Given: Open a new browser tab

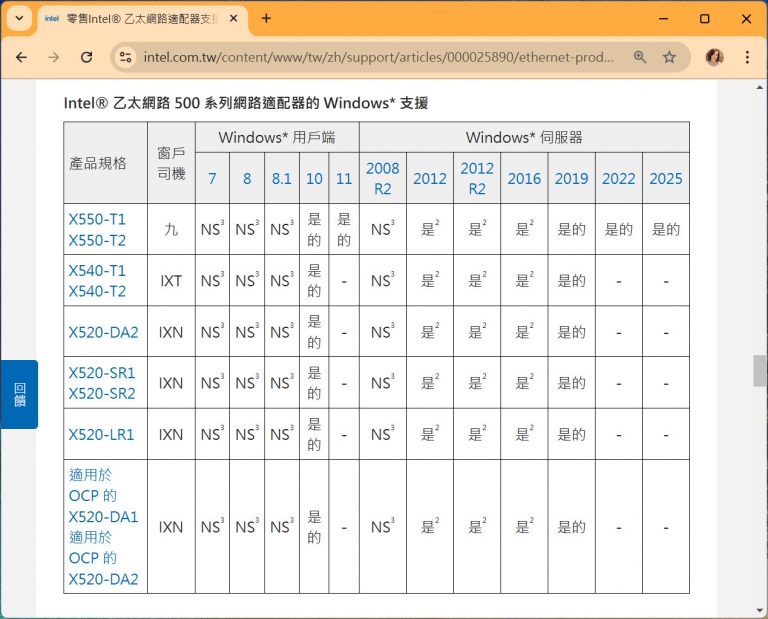Looking at the screenshot, I should tap(266, 19).
